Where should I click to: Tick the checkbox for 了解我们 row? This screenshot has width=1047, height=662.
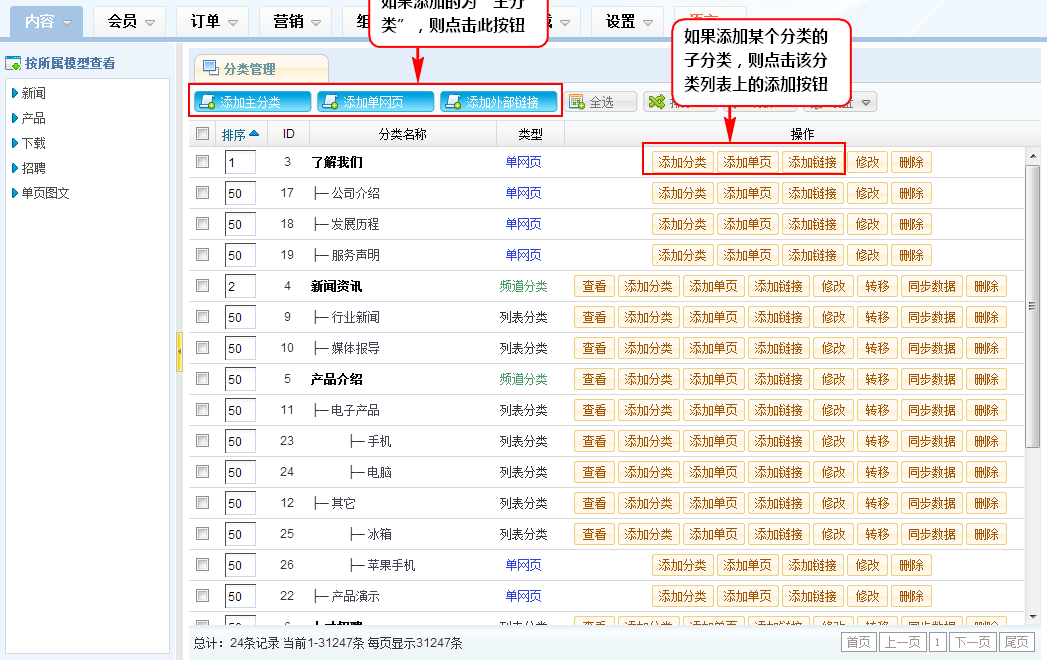(x=203, y=161)
